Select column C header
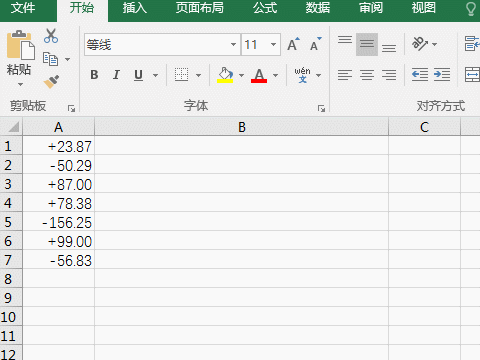Image resolution: width=480 pixels, height=360 pixels. [x=424, y=127]
